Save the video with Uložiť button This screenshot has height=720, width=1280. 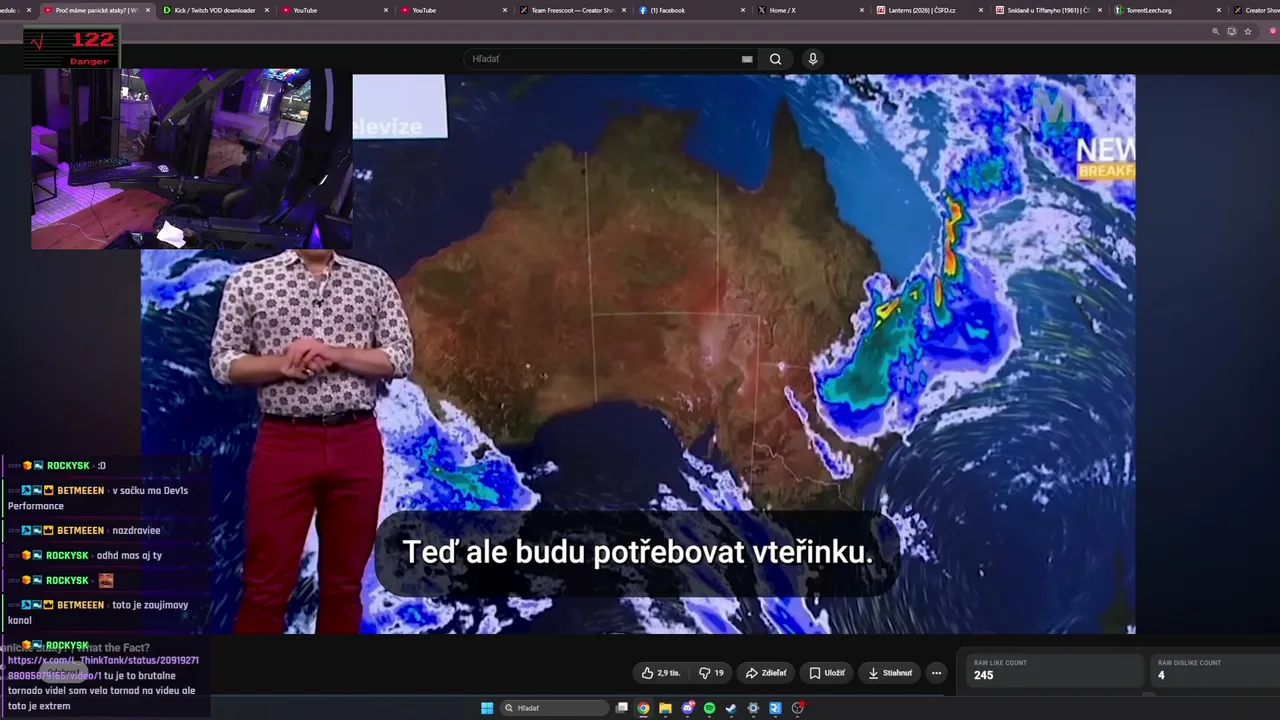[827, 673]
